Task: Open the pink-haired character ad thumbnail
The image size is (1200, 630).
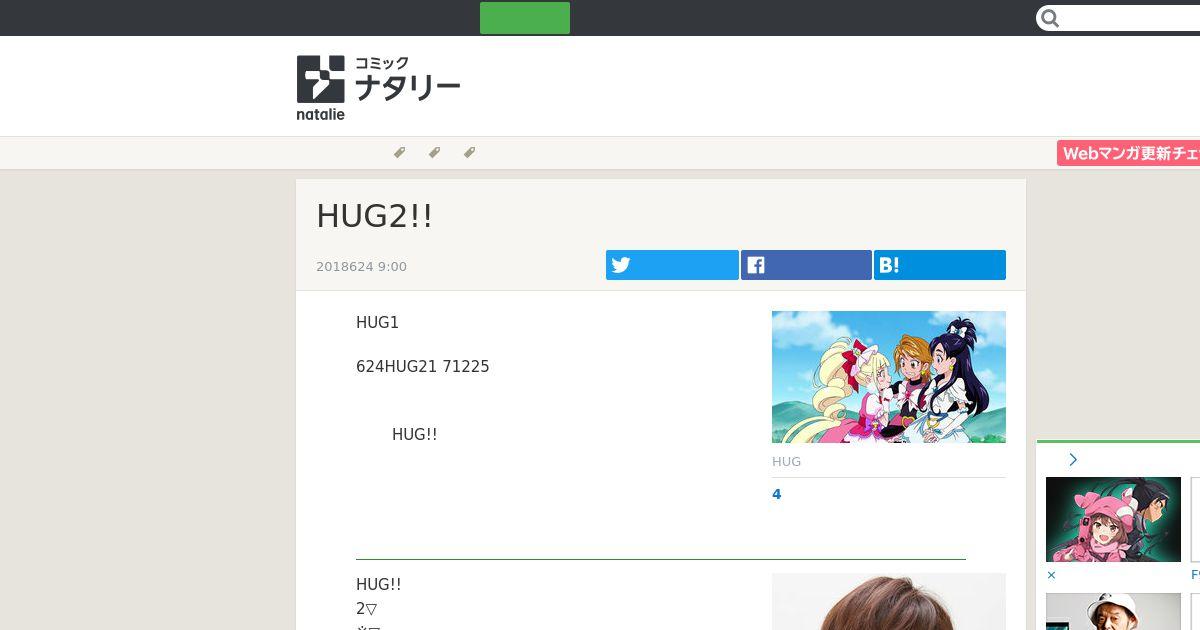Action: 1113,519
